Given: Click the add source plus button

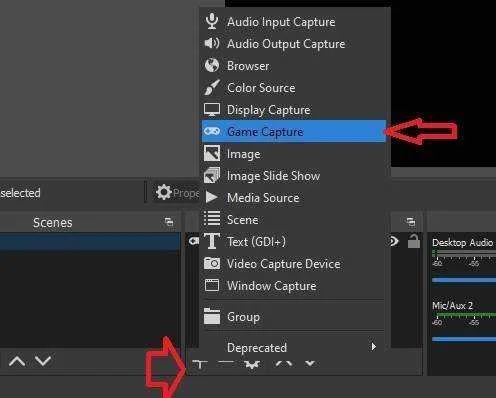Looking at the screenshot, I should [x=200, y=365].
